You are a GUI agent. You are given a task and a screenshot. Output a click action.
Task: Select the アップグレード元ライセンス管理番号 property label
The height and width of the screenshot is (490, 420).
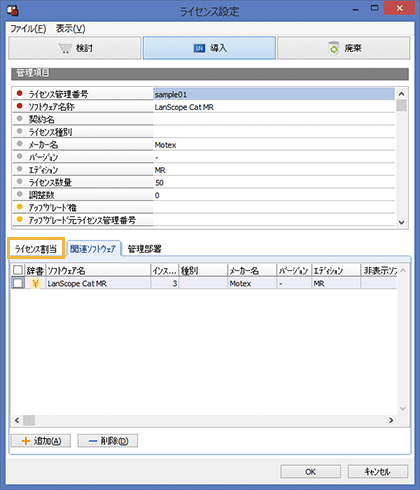(x=82, y=220)
